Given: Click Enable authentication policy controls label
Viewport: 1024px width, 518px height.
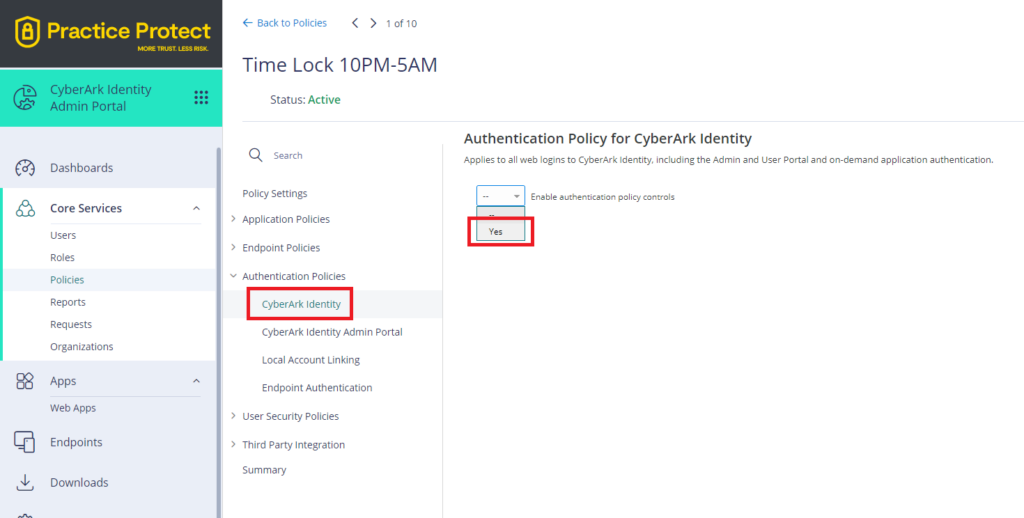Looking at the screenshot, I should pos(603,197).
